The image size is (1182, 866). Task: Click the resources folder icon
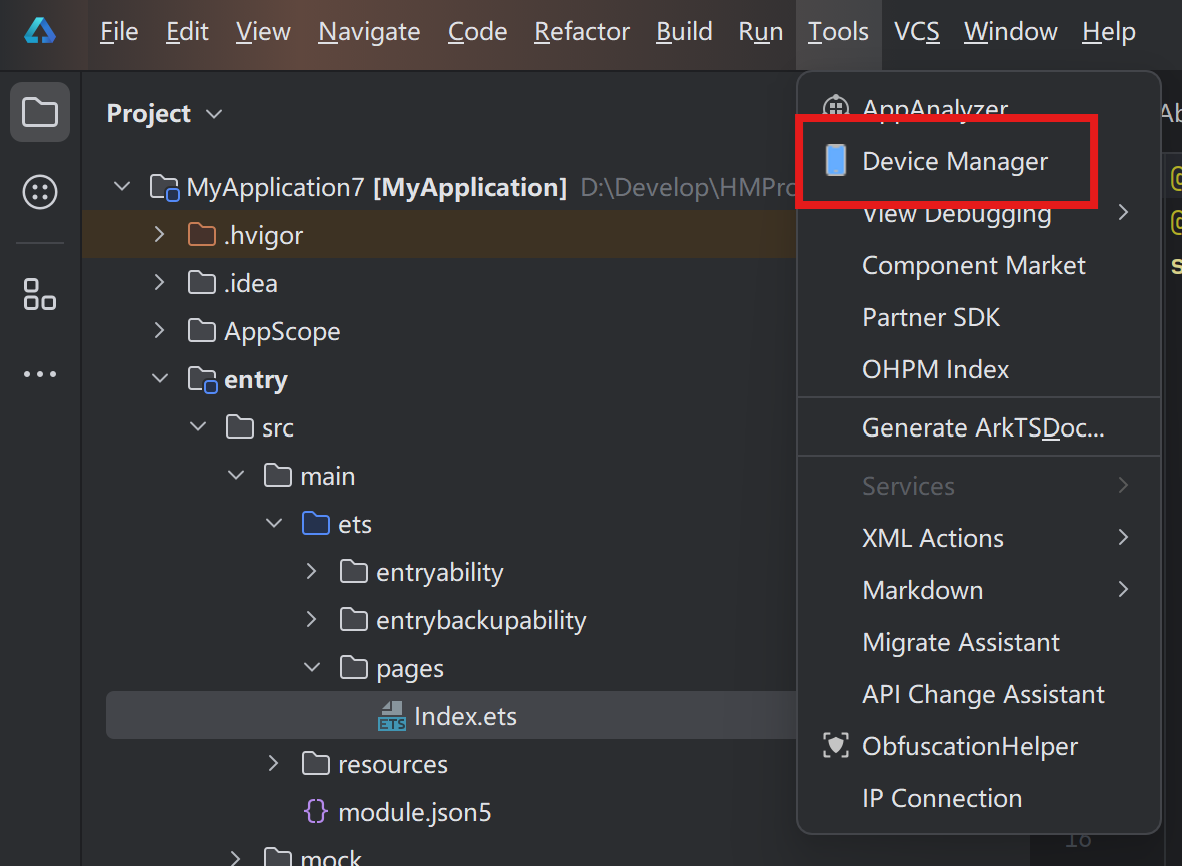(316, 763)
